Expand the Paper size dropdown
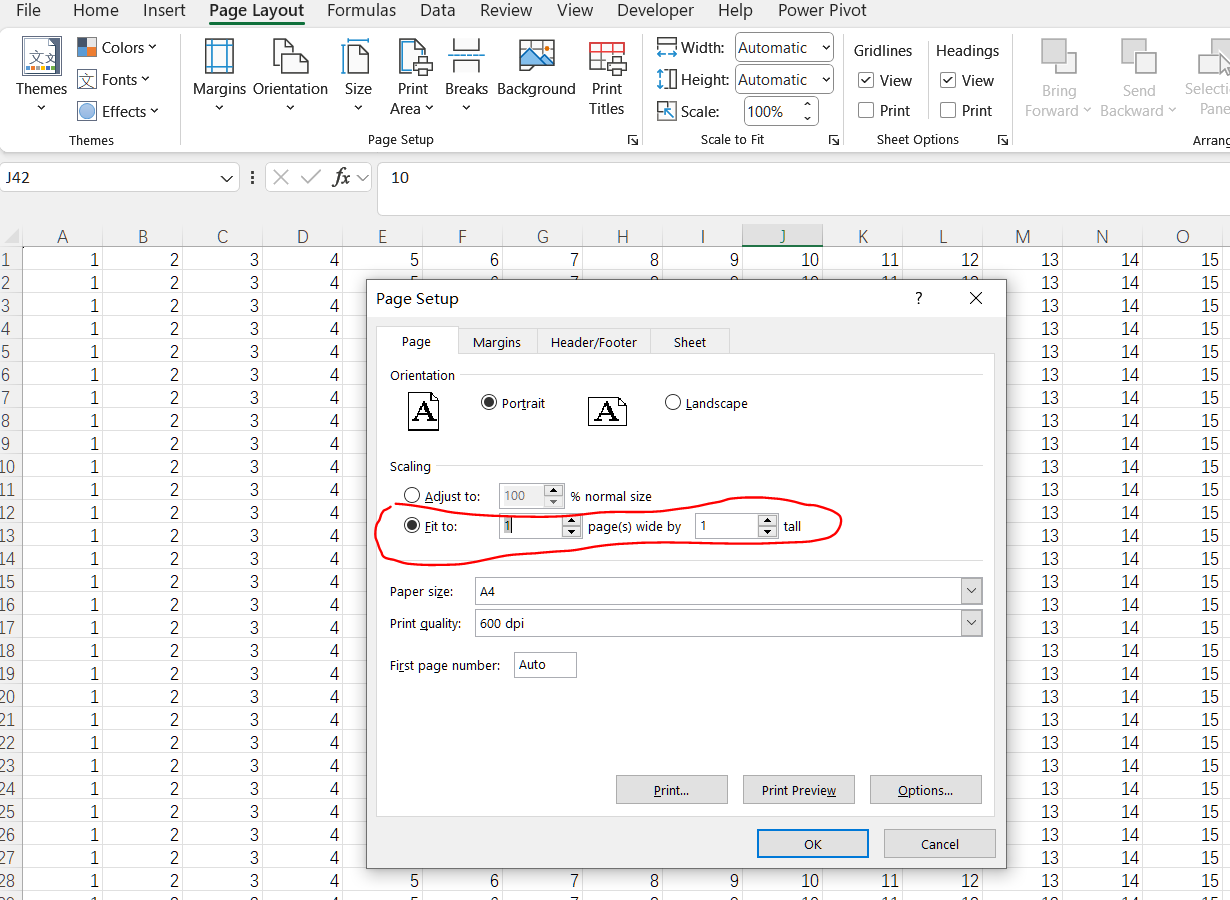This screenshot has height=900, width=1230. 971,591
